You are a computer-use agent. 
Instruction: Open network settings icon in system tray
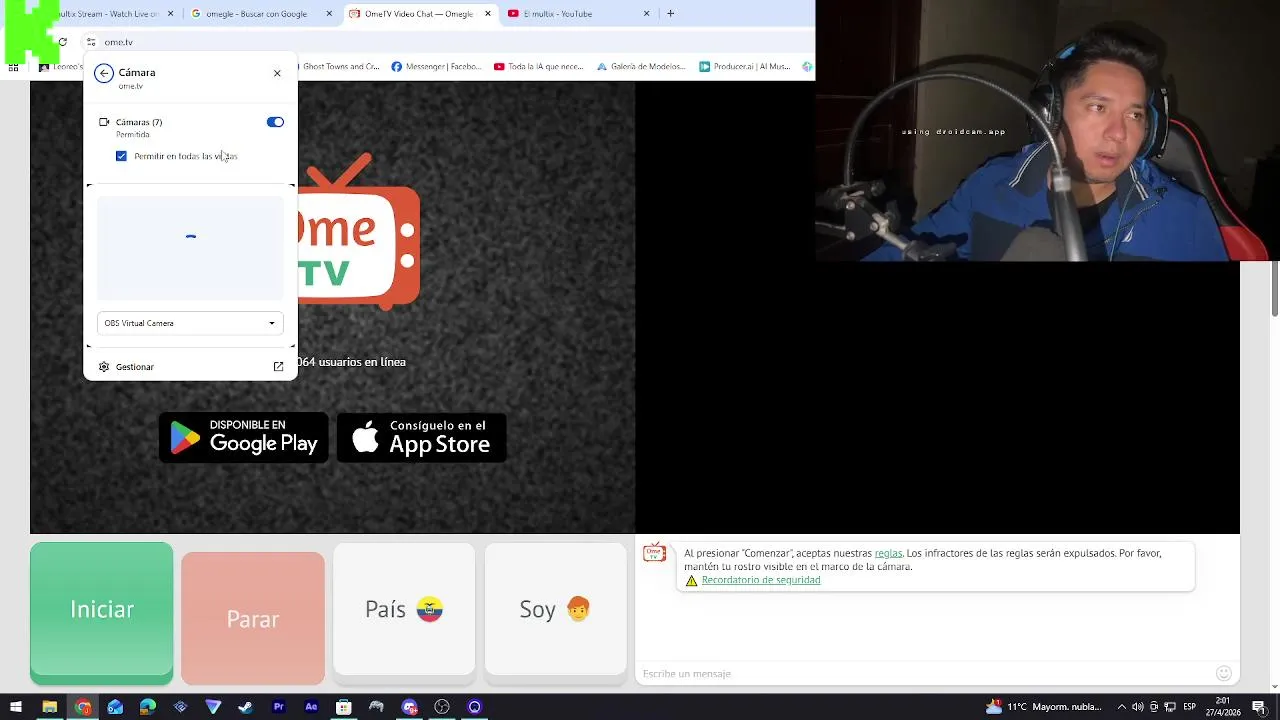pyautogui.click(x=1170, y=707)
